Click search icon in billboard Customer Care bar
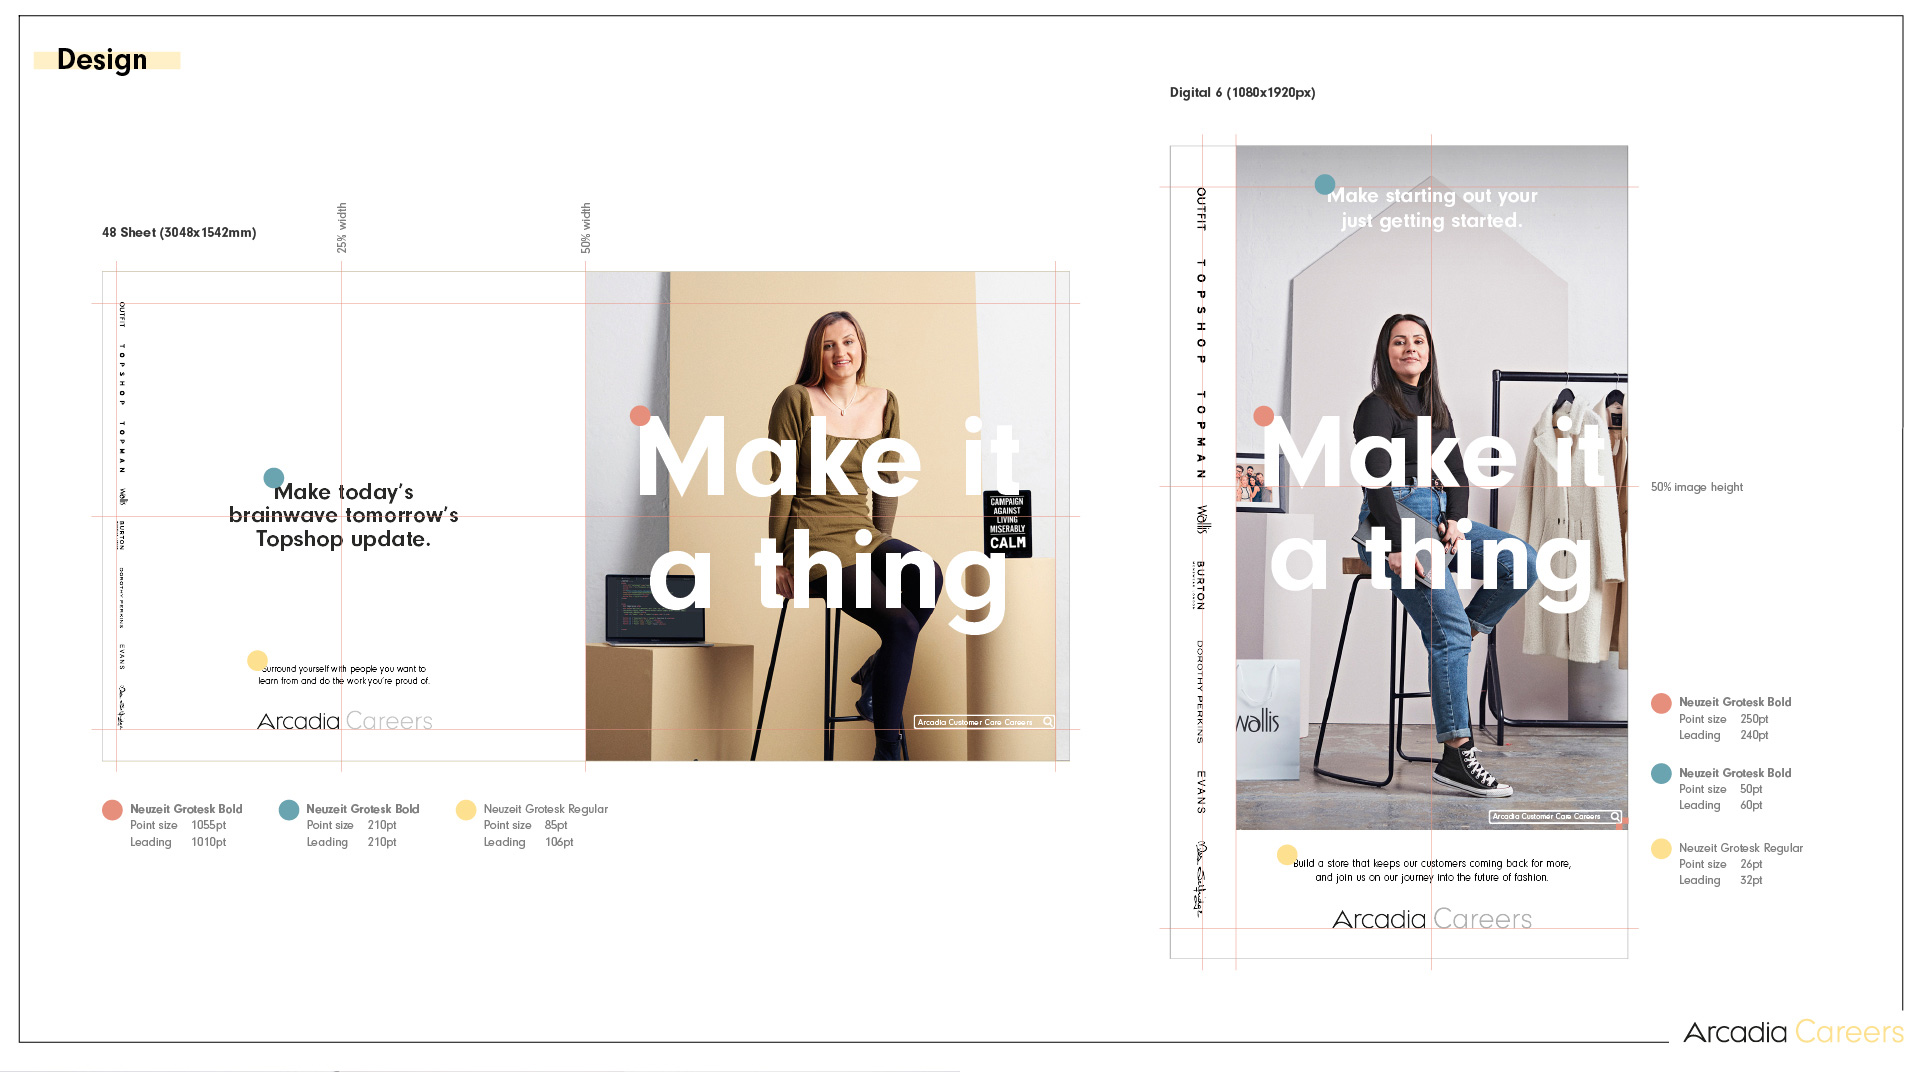The image size is (1920, 1072). [x=1048, y=721]
